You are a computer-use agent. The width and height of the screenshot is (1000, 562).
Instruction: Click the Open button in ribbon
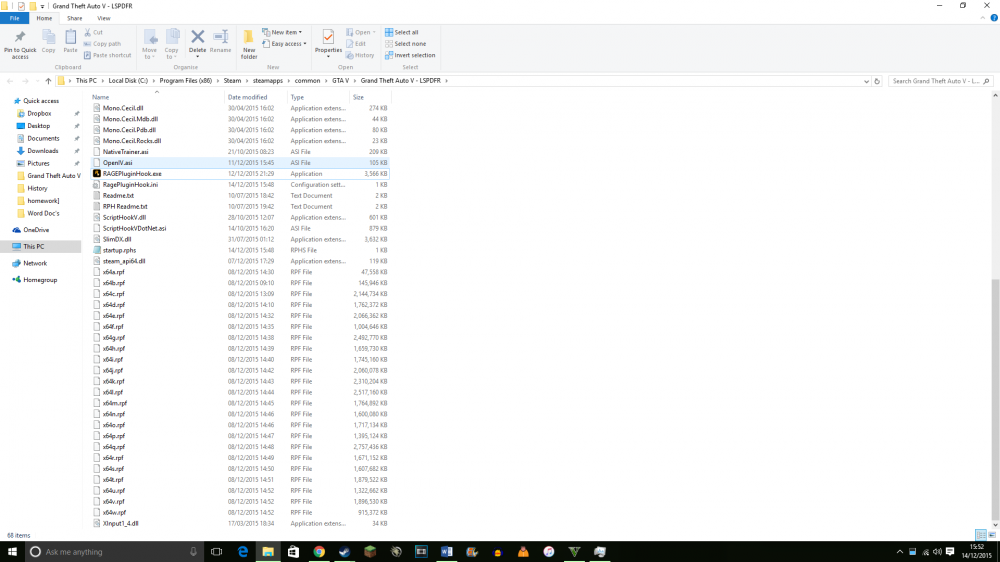[360, 32]
